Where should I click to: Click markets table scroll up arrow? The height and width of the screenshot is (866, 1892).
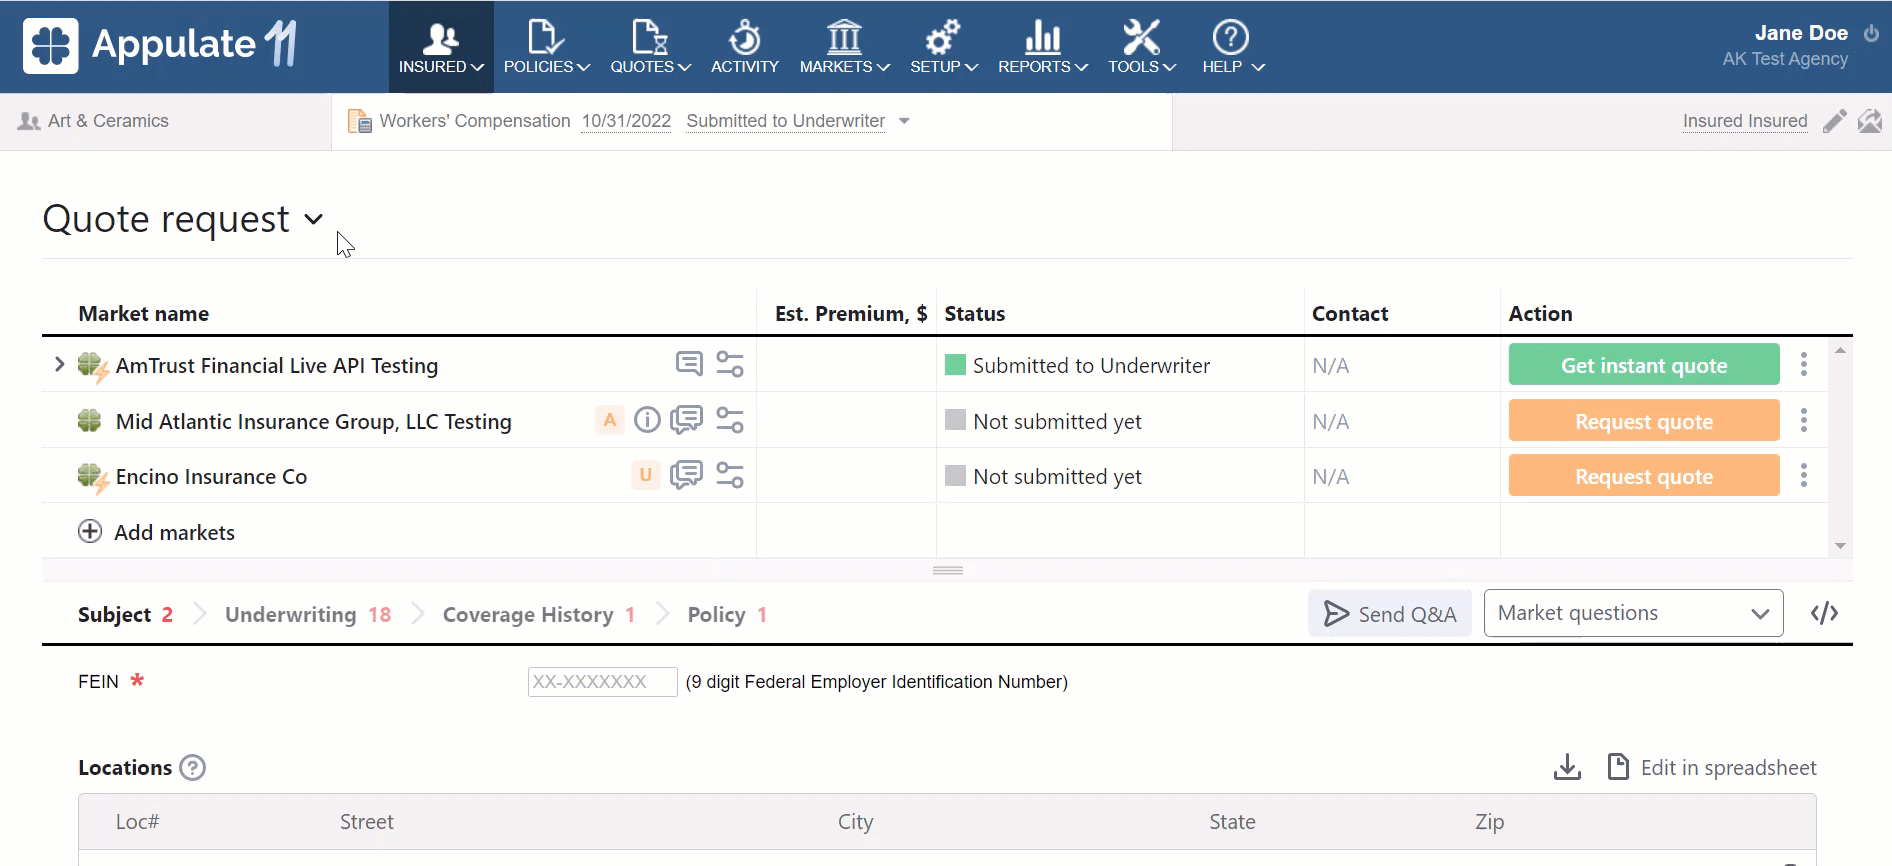click(1840, 350)
